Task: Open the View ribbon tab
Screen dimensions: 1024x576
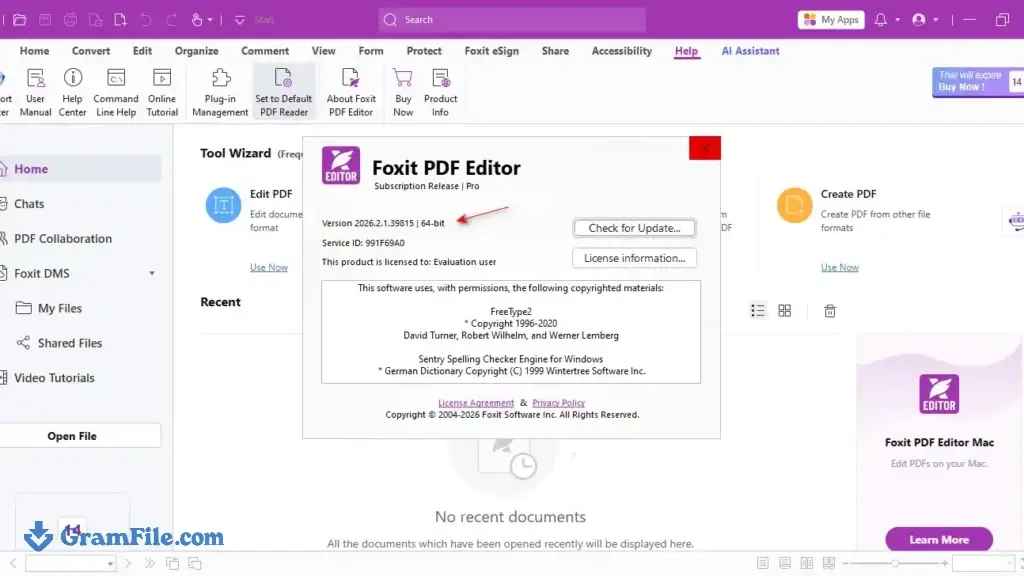Action: 323,51
